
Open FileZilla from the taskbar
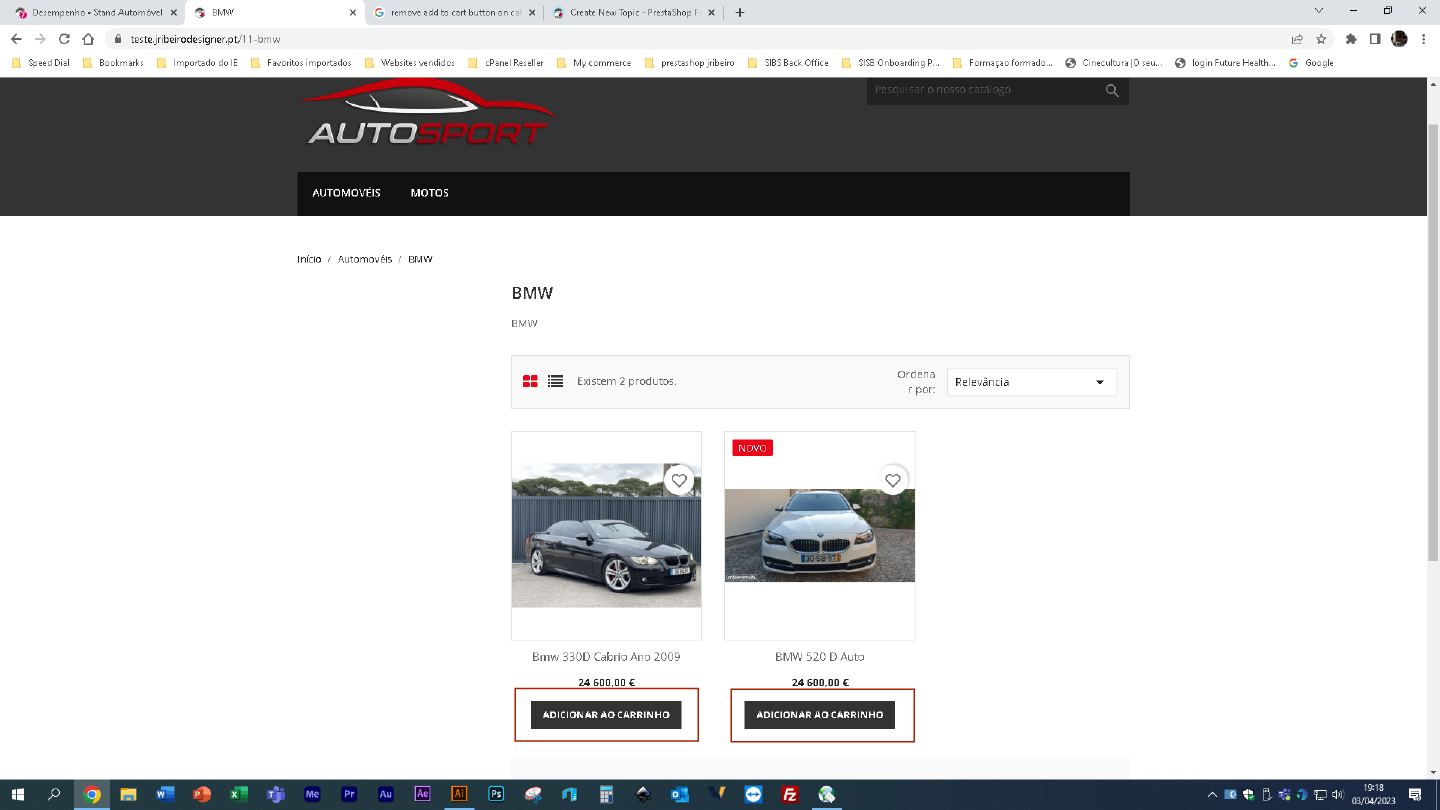[x=790, y=795]
